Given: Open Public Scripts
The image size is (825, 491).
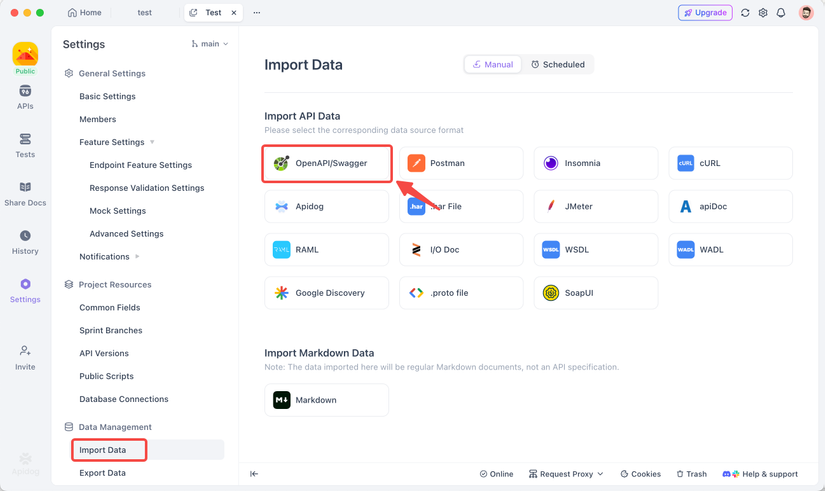Looking at the screenshot, I should (x=107, y=376).
